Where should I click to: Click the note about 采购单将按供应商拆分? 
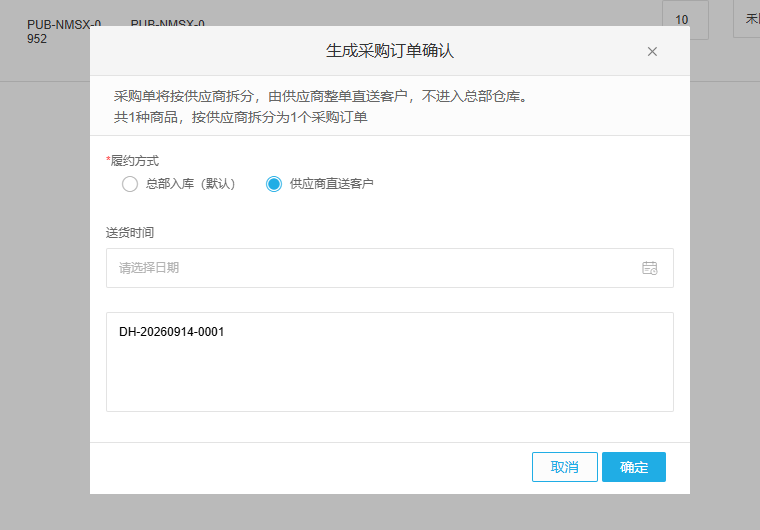tap(320, 96)
